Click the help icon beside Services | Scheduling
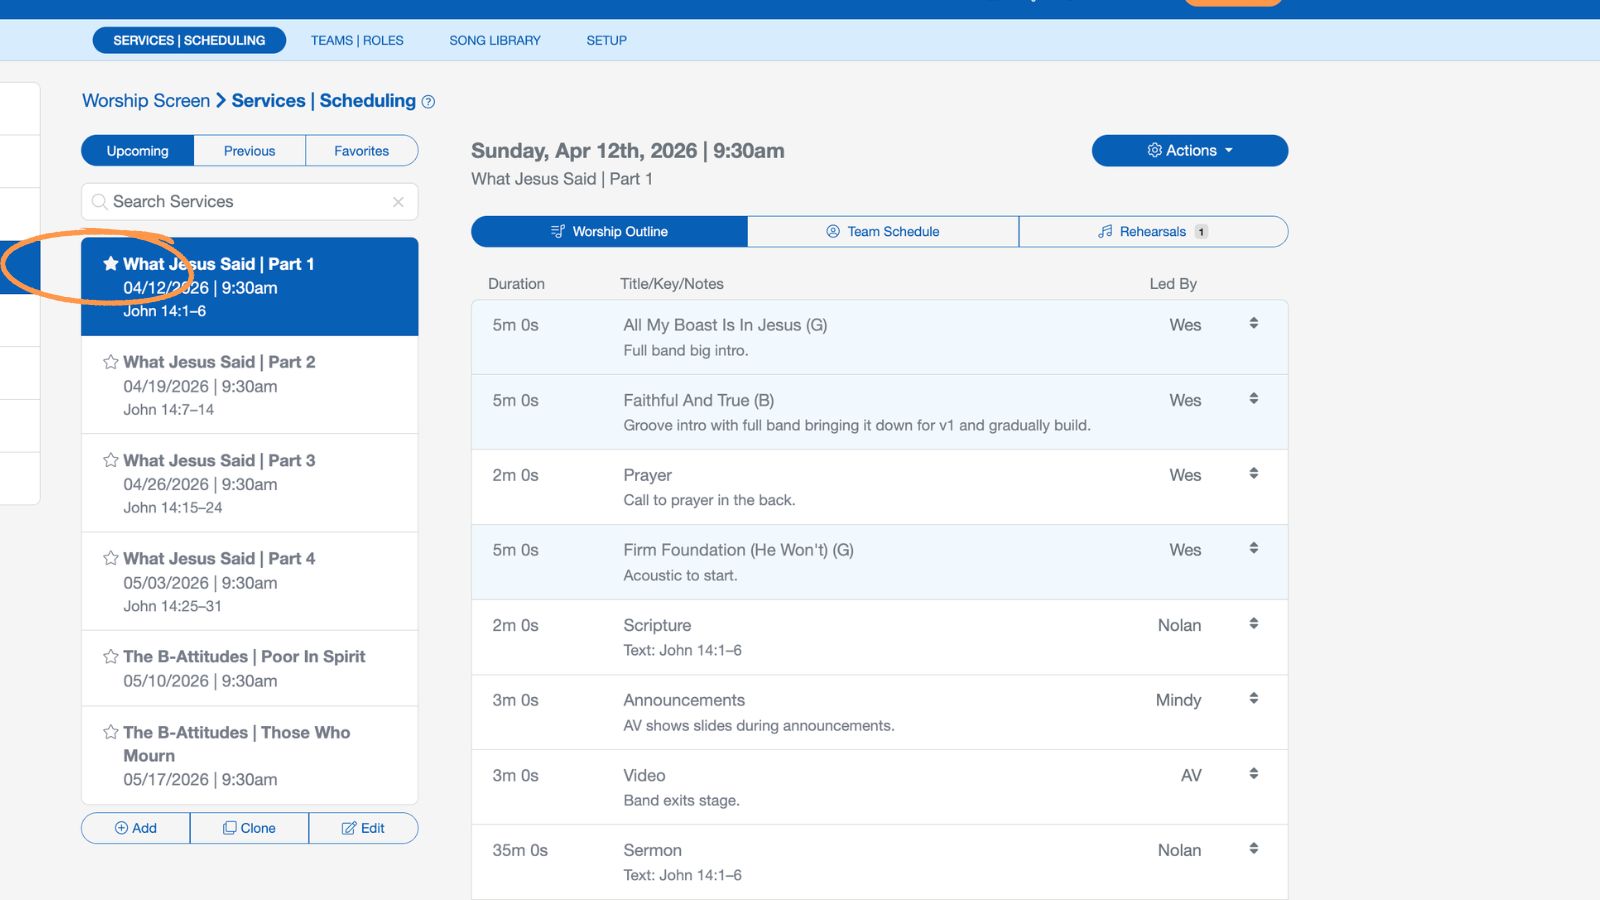 (x=428, y=102)
